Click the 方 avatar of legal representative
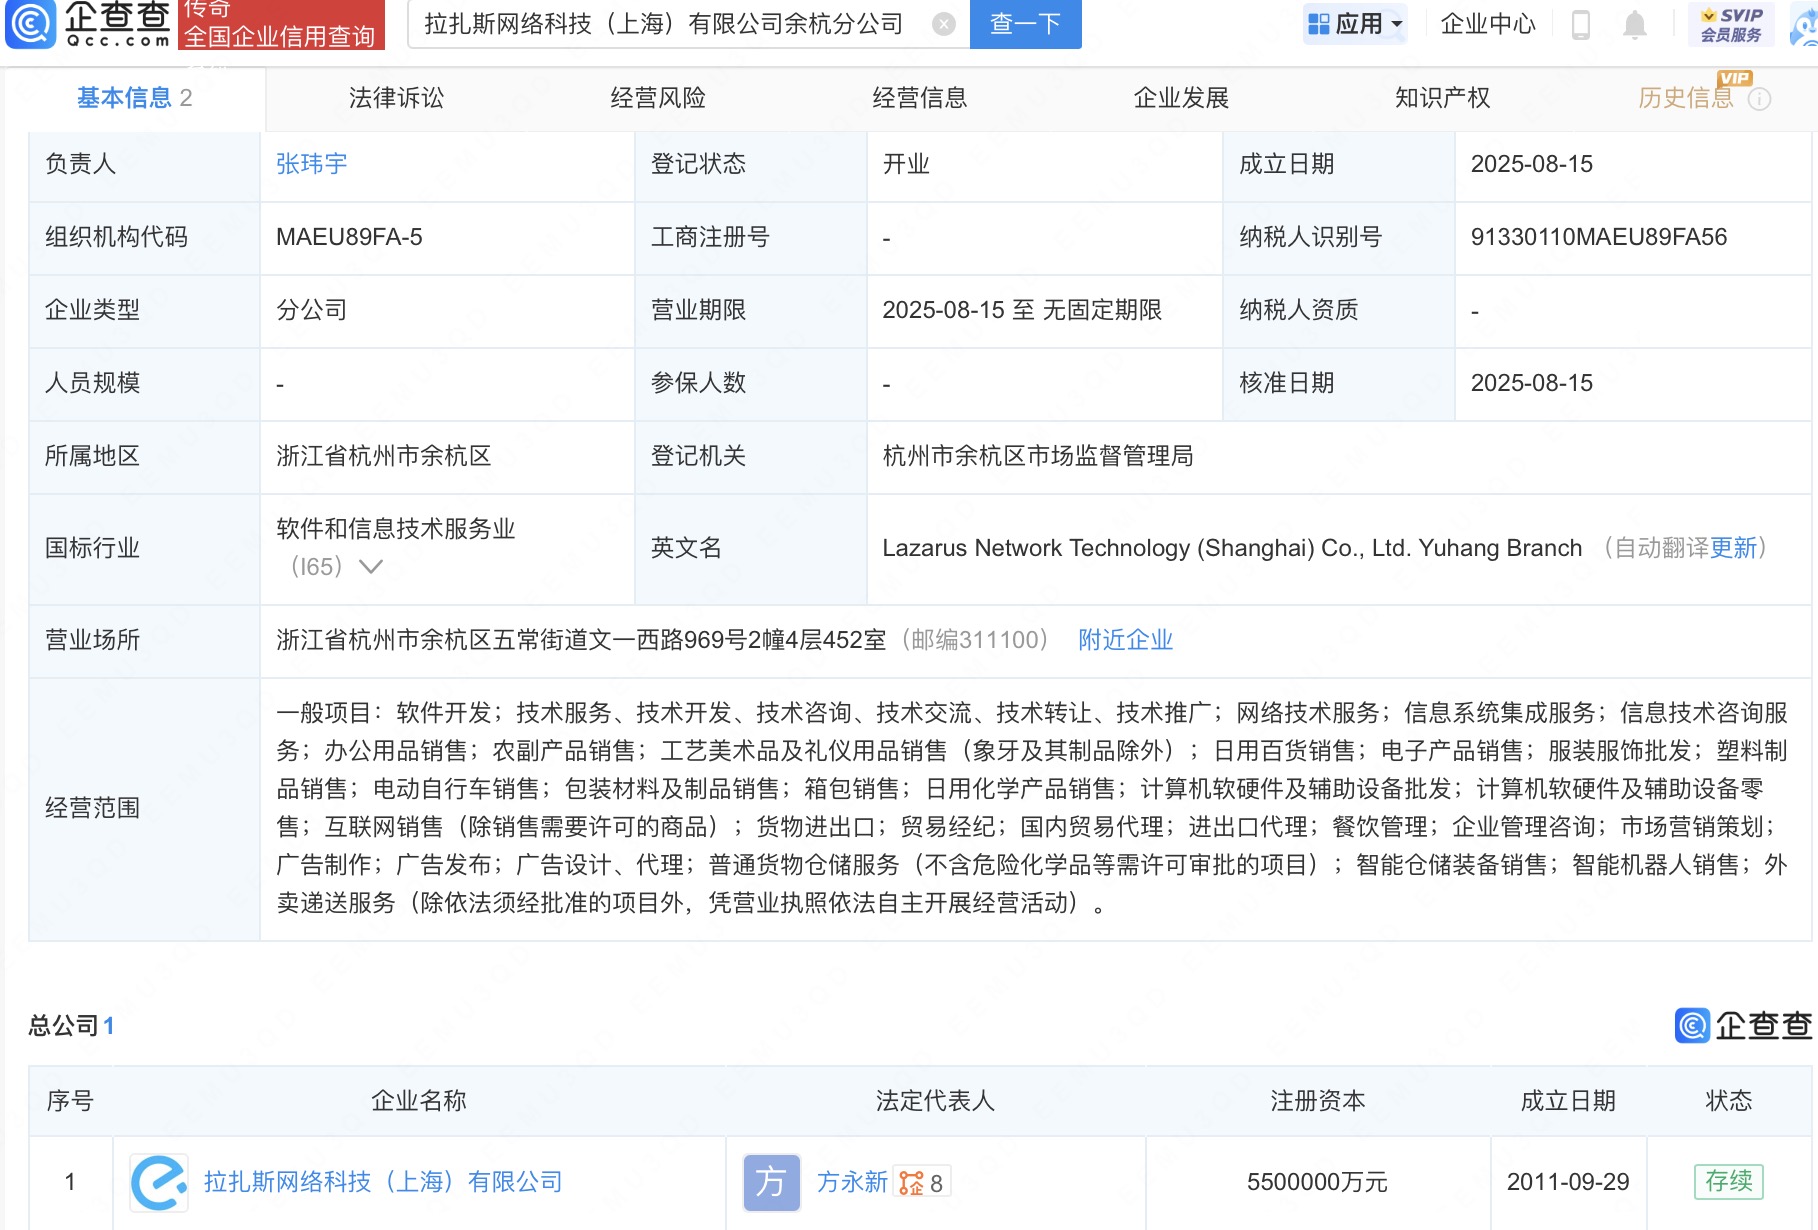The image size is (1818, 1230). click(771, 1182)
